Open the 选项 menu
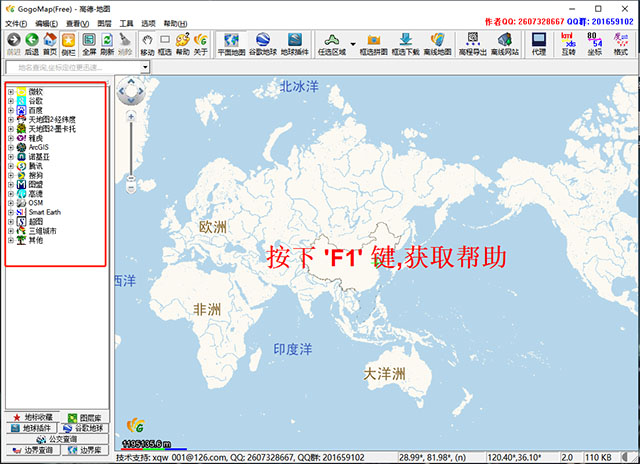Viewport: 640px width, 464px height. (x=149, y=24)
